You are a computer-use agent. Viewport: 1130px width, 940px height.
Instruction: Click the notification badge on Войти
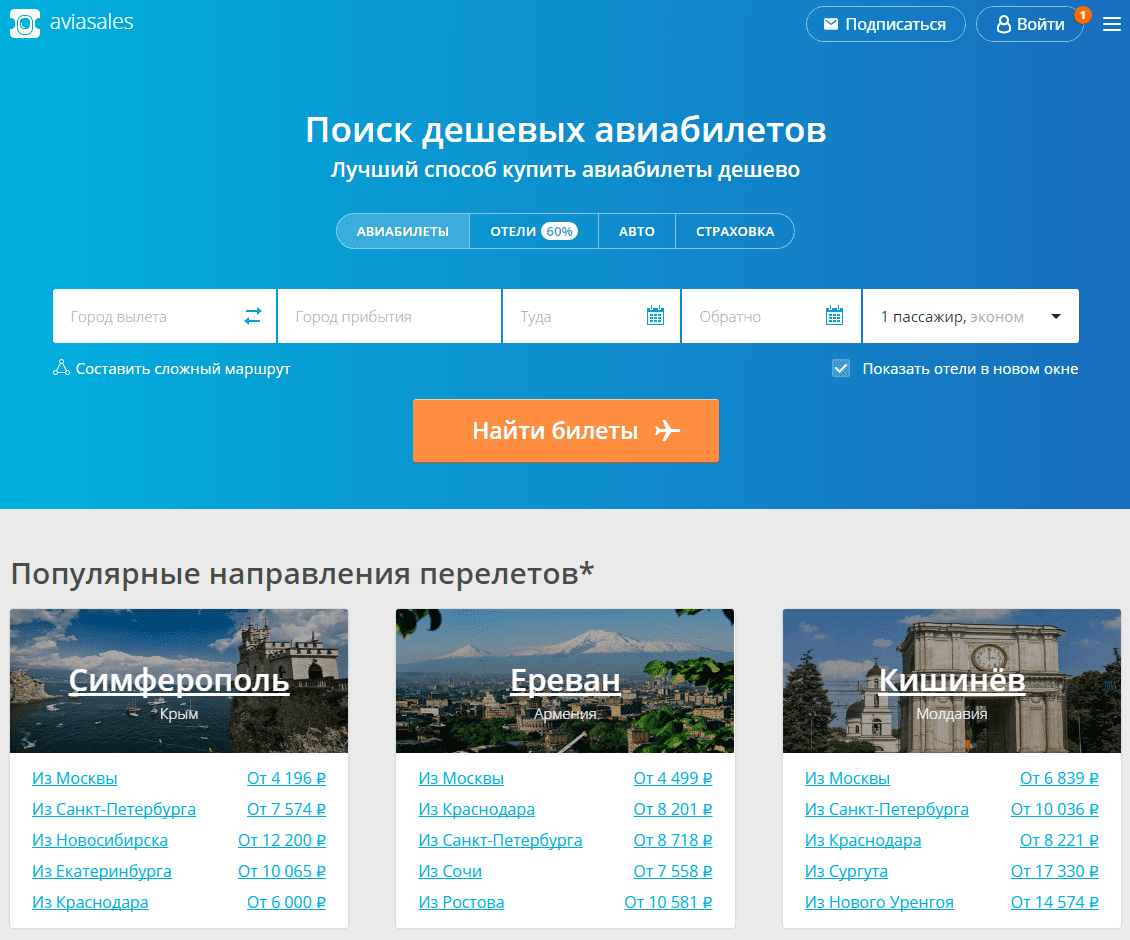[1082, 15]
